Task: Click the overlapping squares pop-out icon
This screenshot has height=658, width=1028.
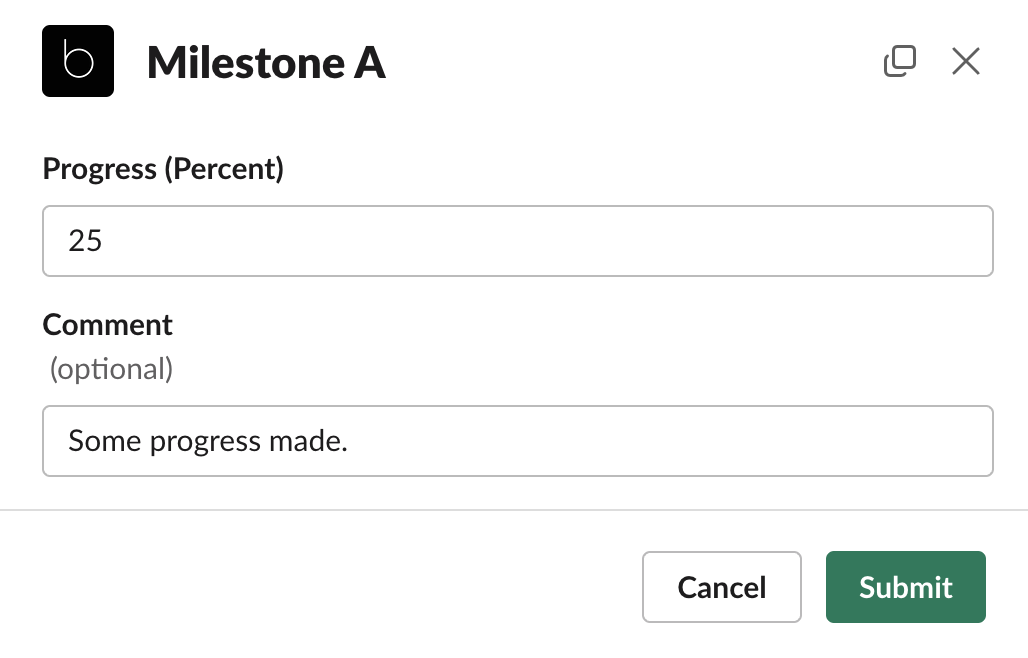Action: click(x=900, y=61)
